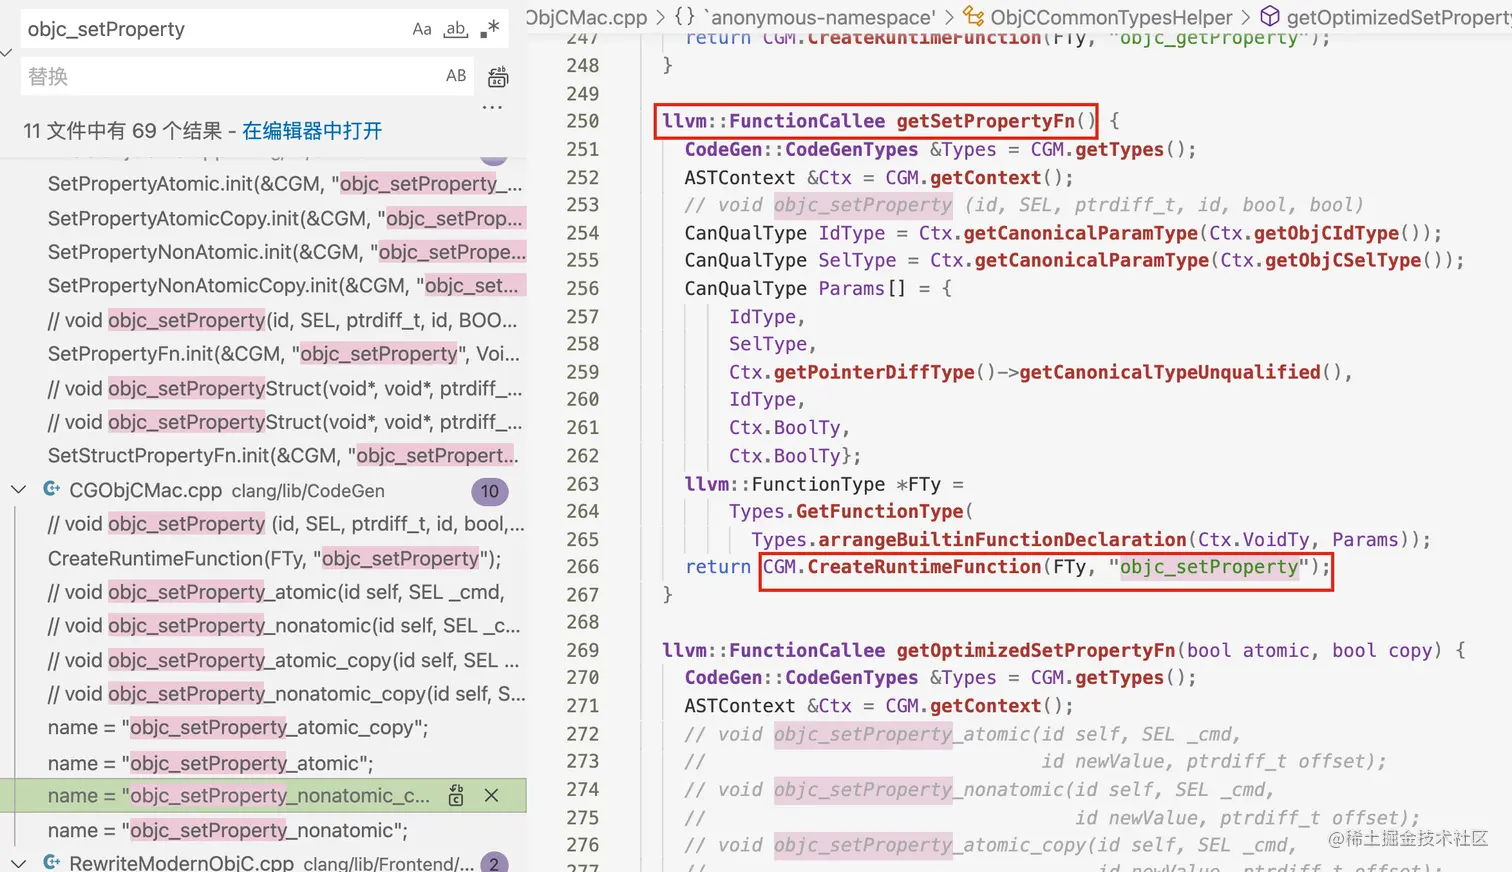Open result name = "objc_setProperty_nonatomic";
The height and width of the screenshot is (872, 1512).
point(228,831)
